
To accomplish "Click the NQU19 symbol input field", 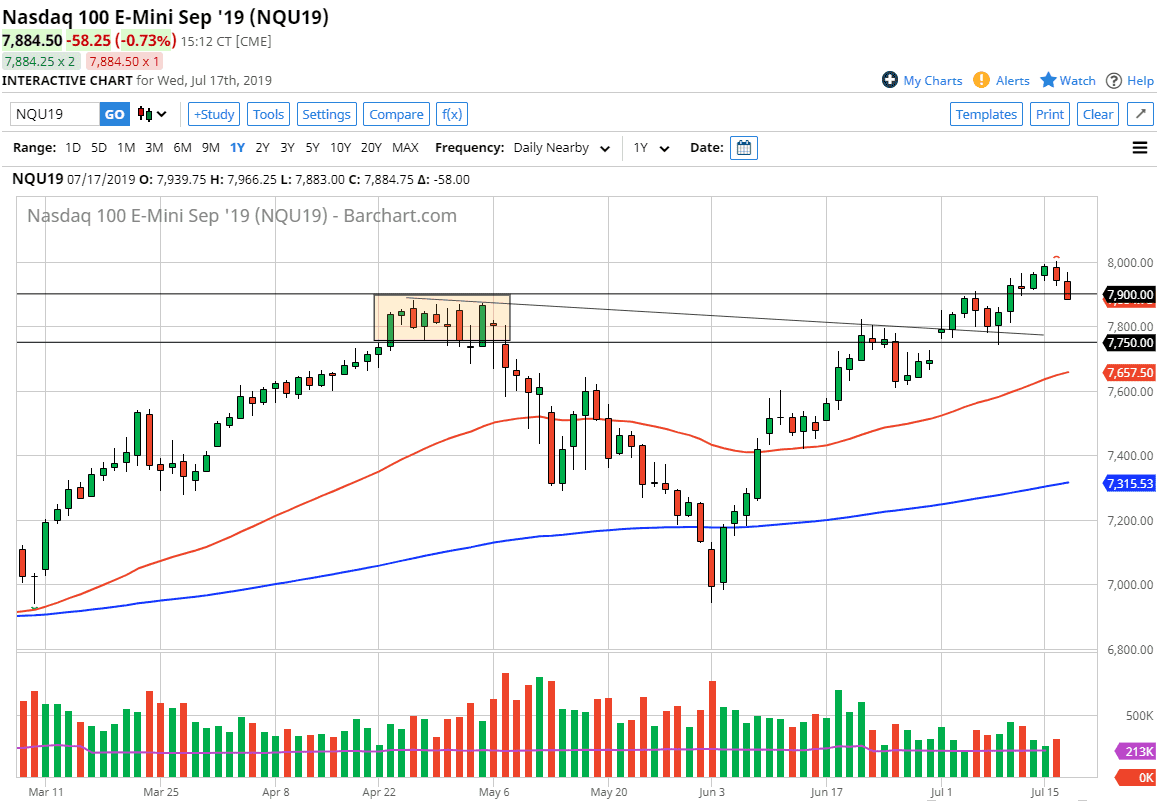I will (55, 114).
